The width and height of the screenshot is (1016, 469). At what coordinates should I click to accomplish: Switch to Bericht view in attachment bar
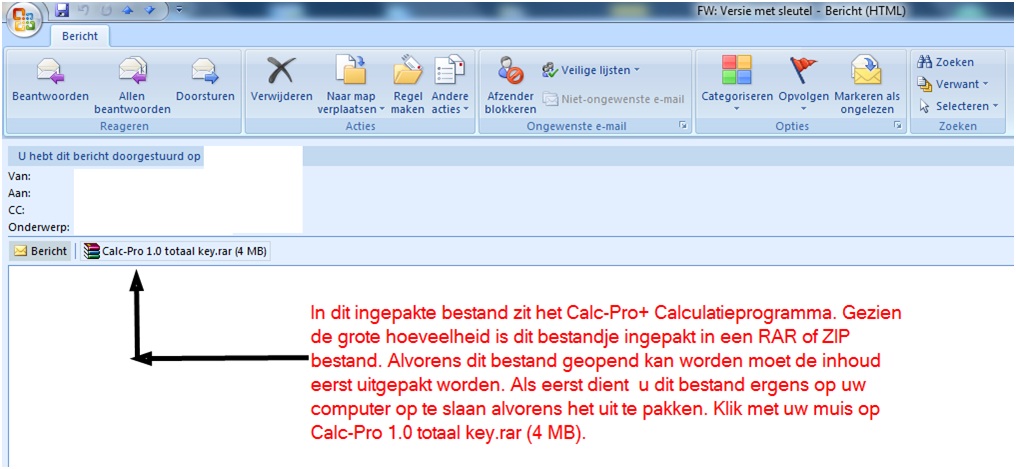[x=41, y=251]
